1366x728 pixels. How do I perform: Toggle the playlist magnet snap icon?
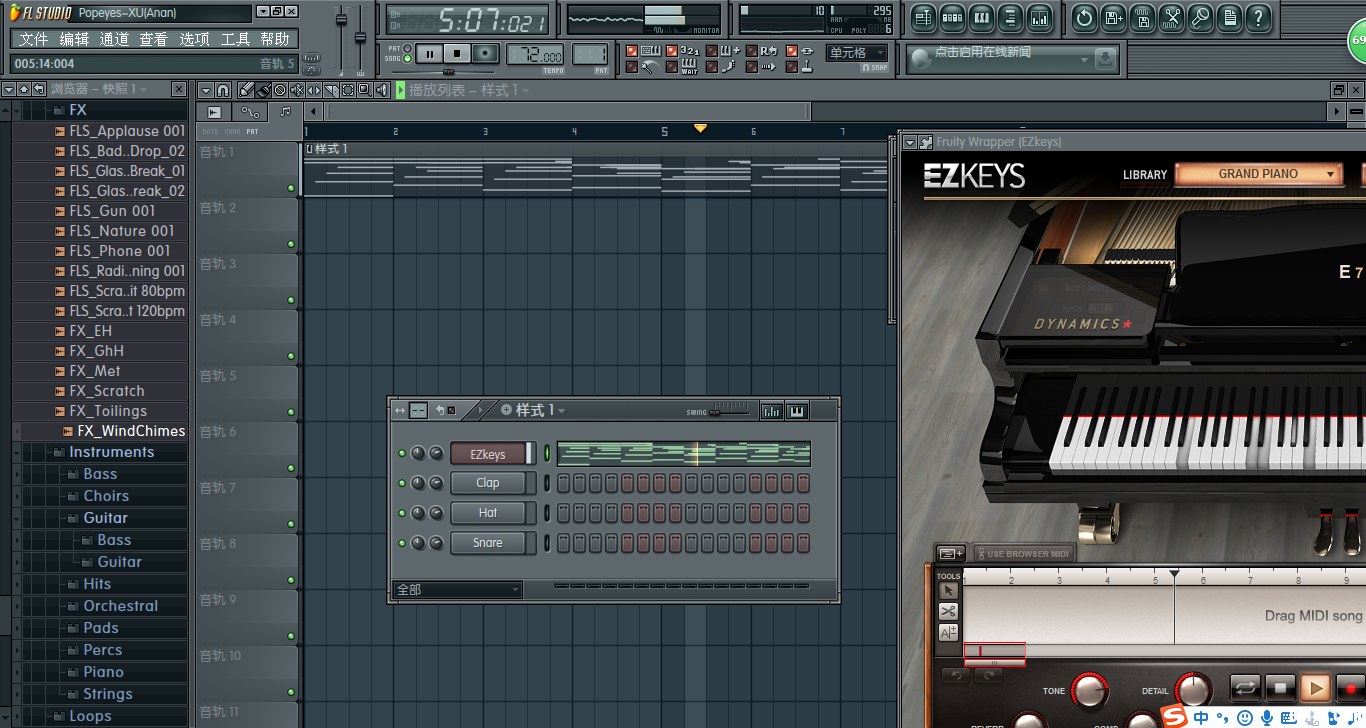[223, 90]
